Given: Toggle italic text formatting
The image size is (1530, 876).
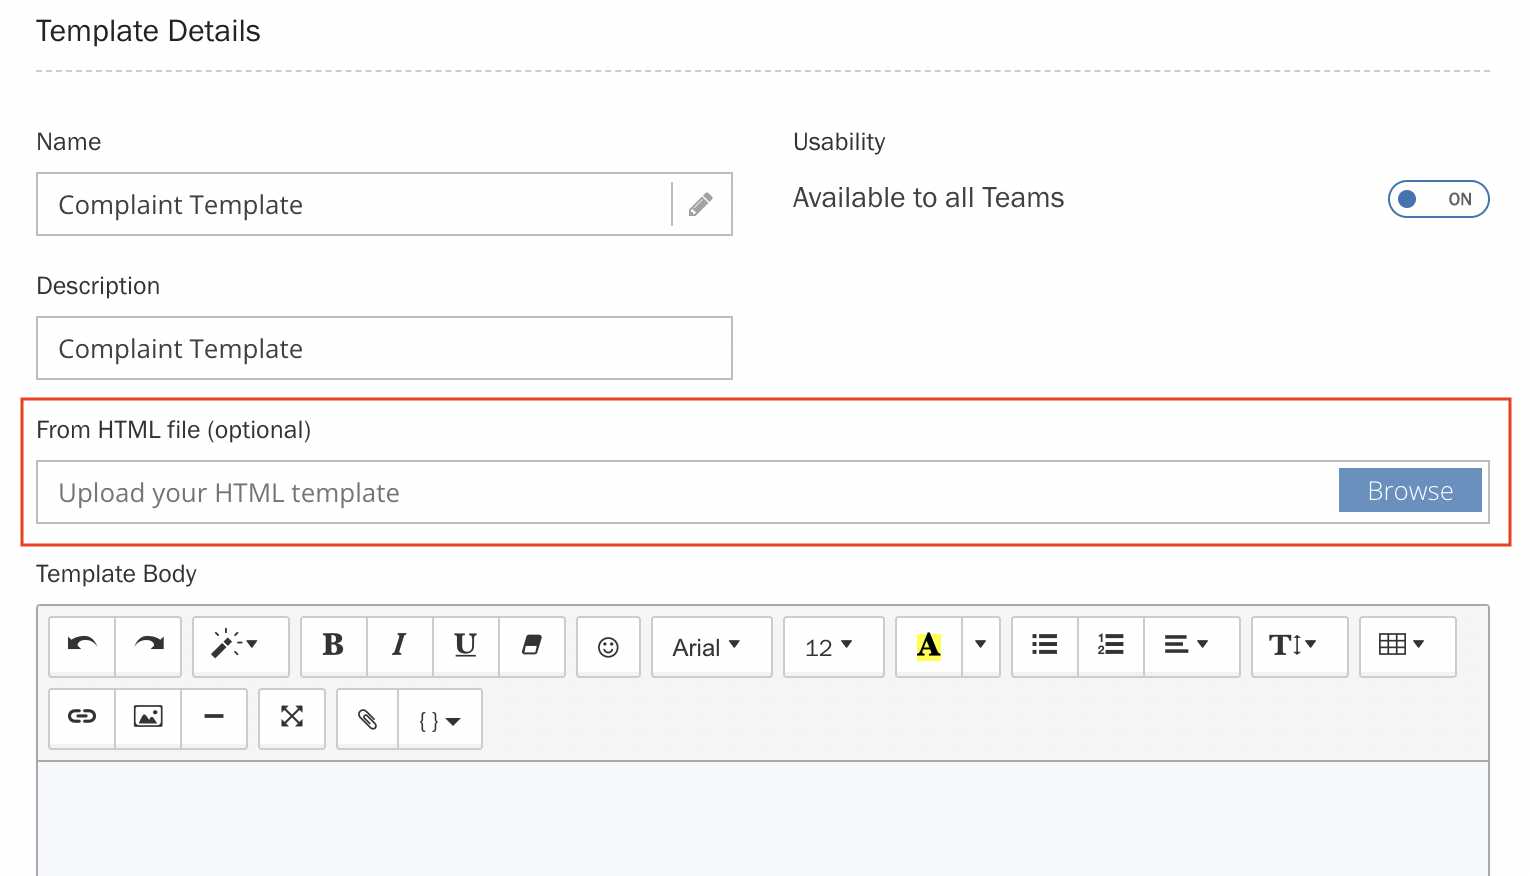Looking at the screenshot, I should click(399, 646).
